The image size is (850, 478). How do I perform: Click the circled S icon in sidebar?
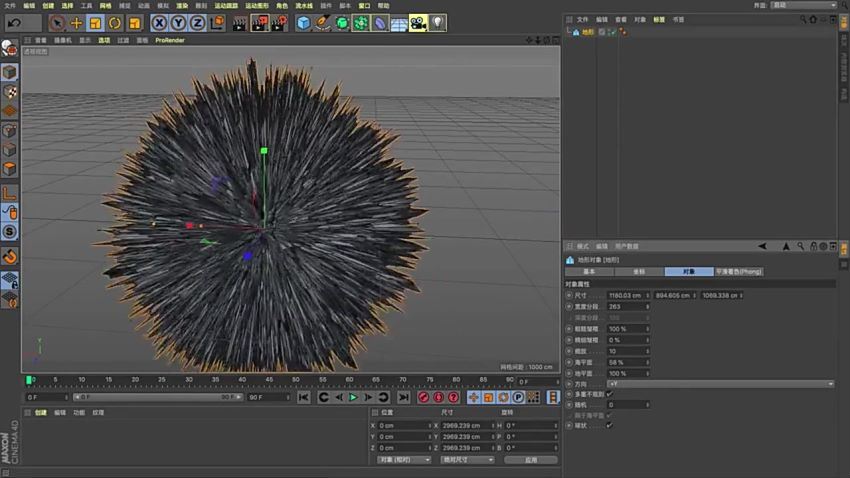10,232
